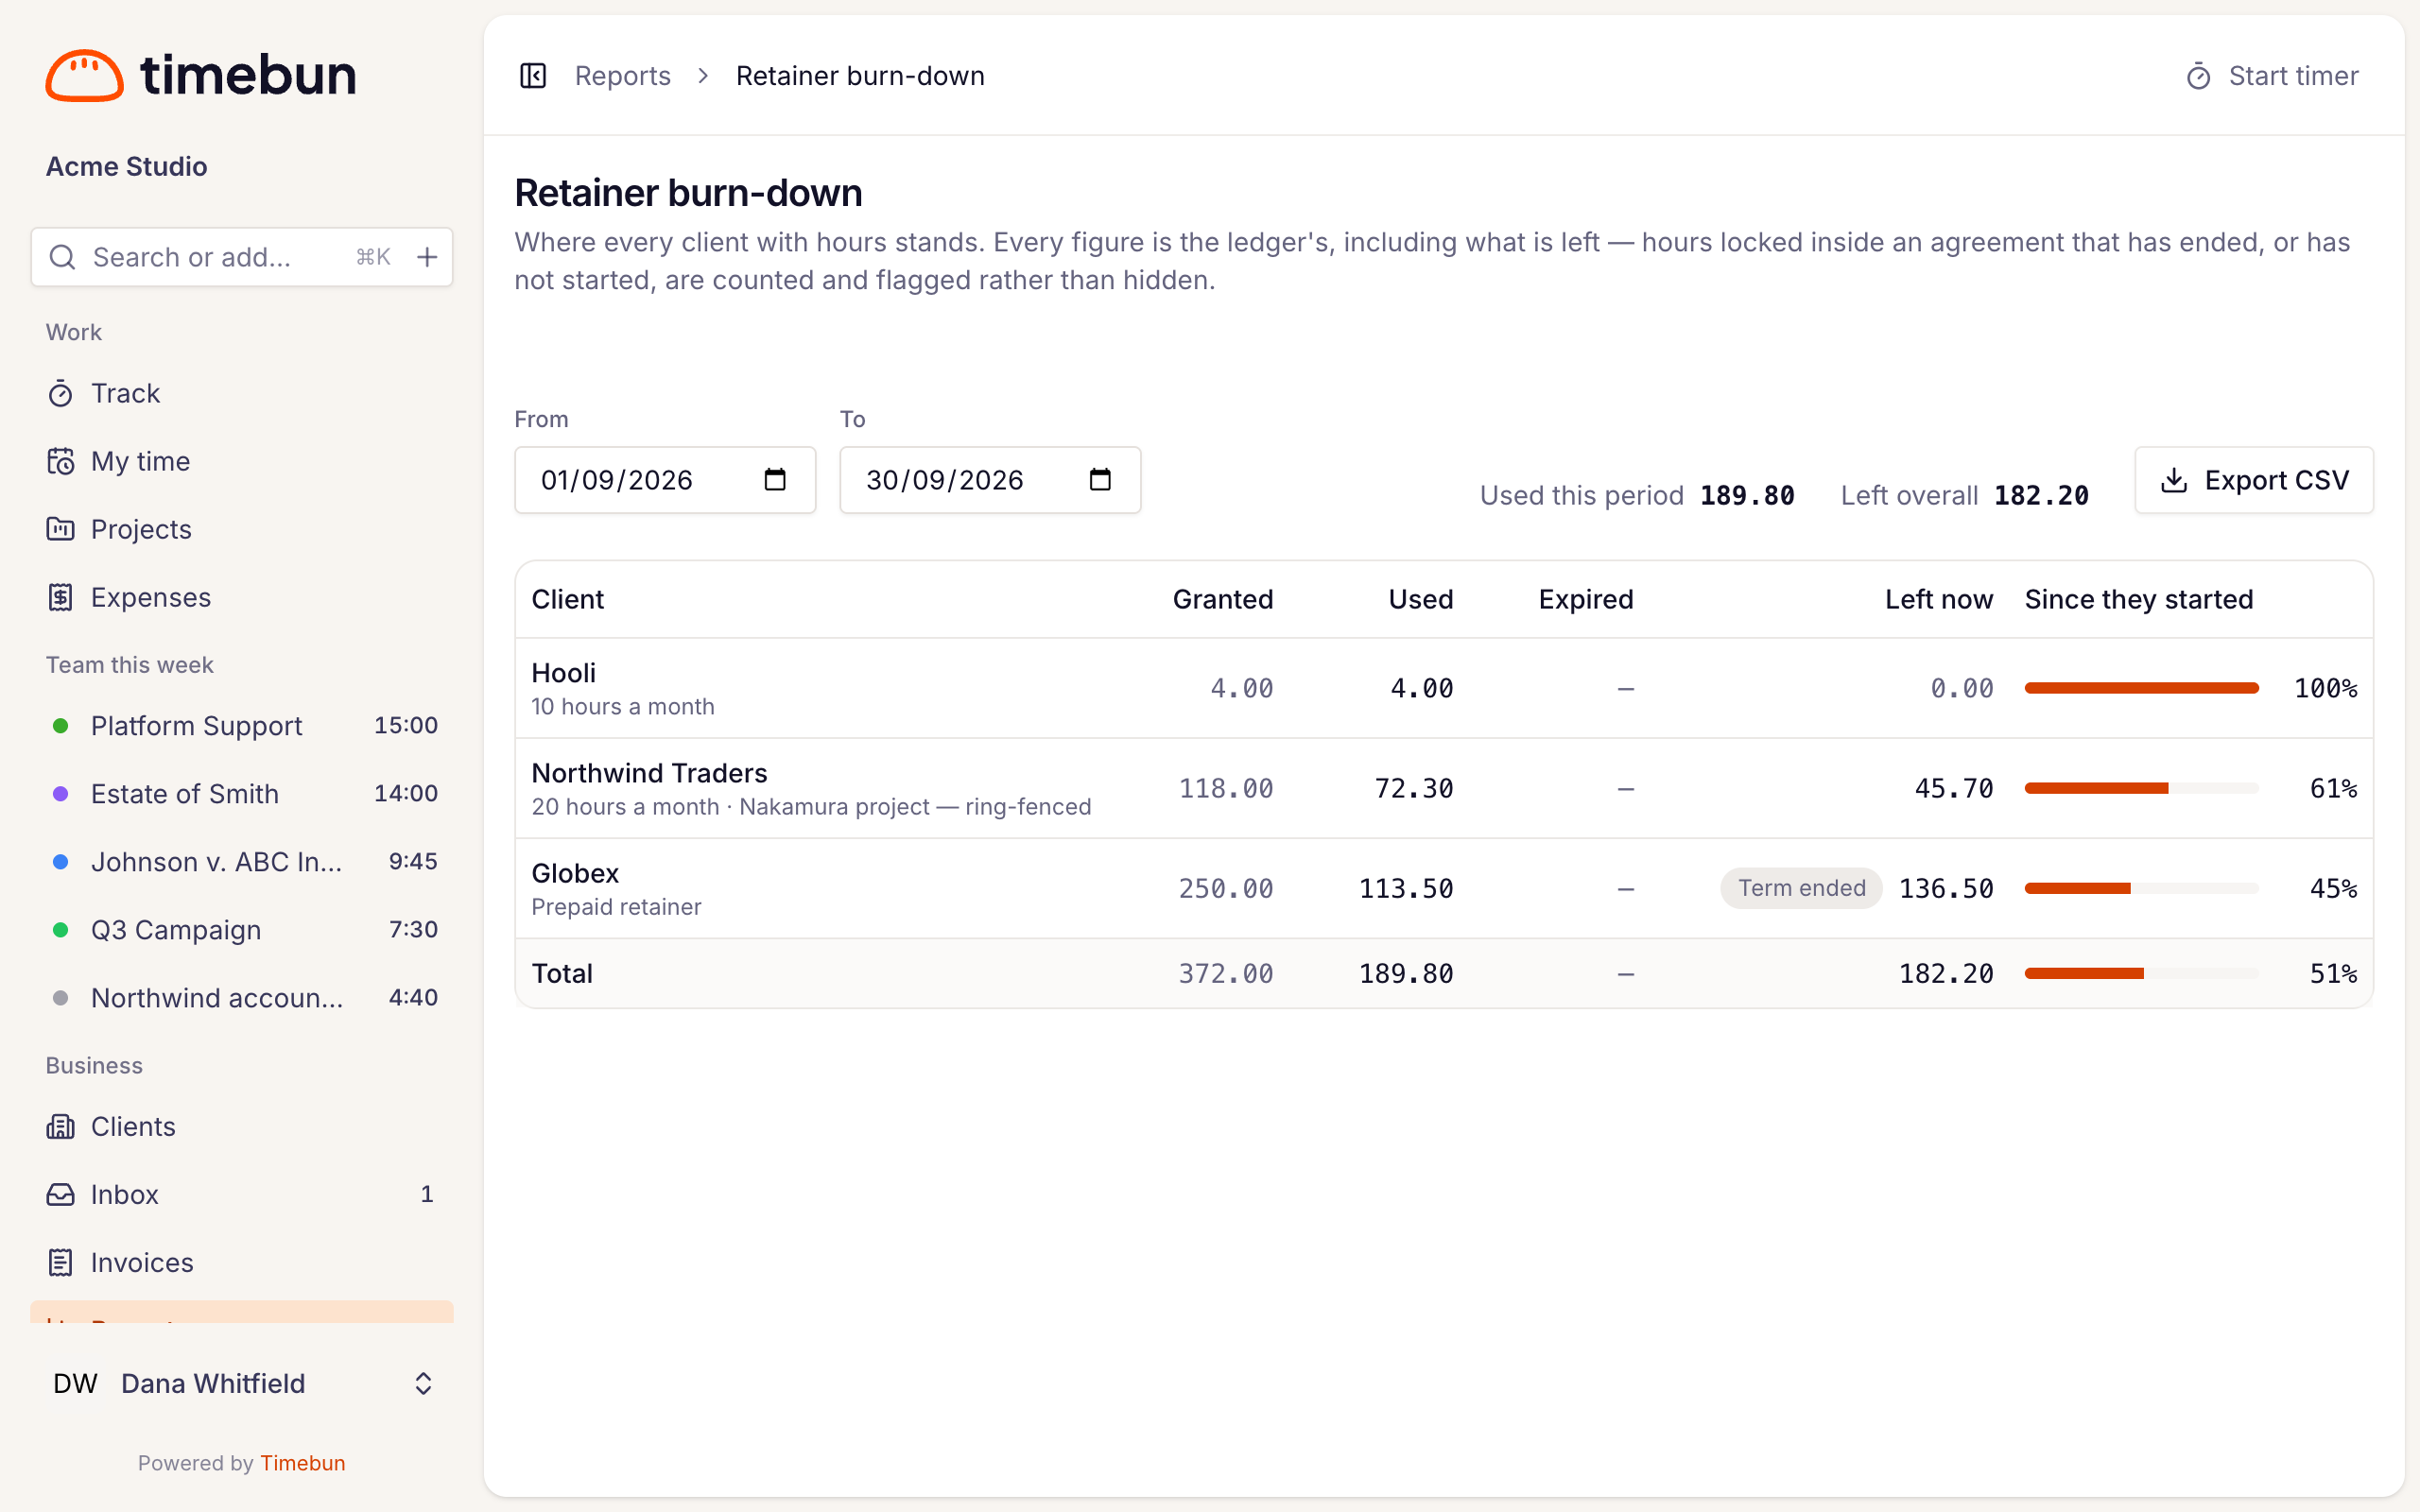Image resolution: width=2420 pixels, height=1512 pixels.
Task: Click the breadcrumb chevron after Reports
Action: (703, 76)
